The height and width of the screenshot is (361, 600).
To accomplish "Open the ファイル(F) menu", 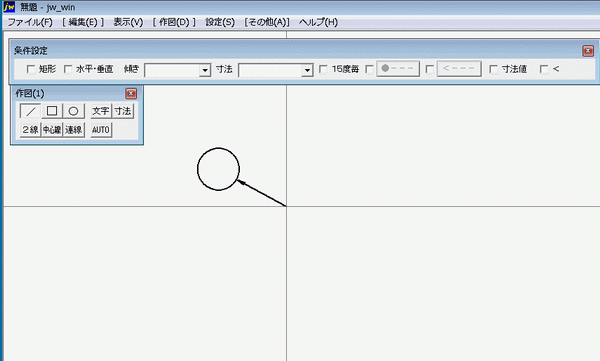I will [30, 22].
